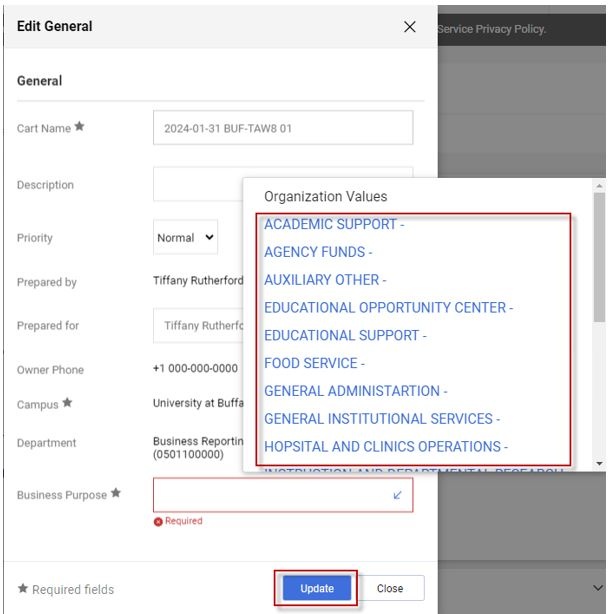Image resolution: width=610 pixels, height=614 pixels.
Task: Click the Description text field
Action: (198, 185)
